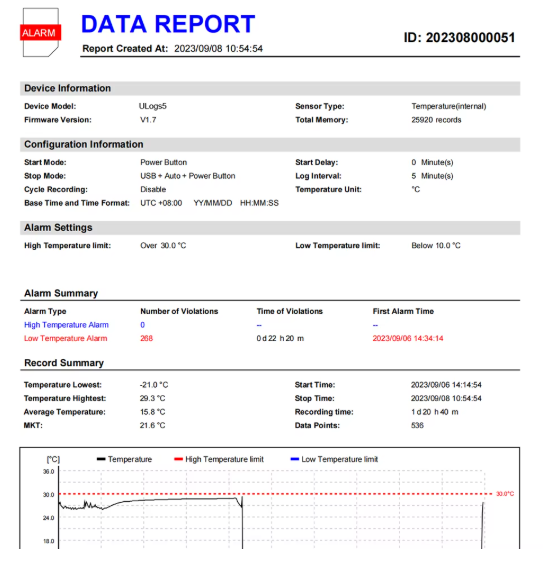
Task: Click the 30.0°C red limit label on chart
Action: click(x=505, y=494)
